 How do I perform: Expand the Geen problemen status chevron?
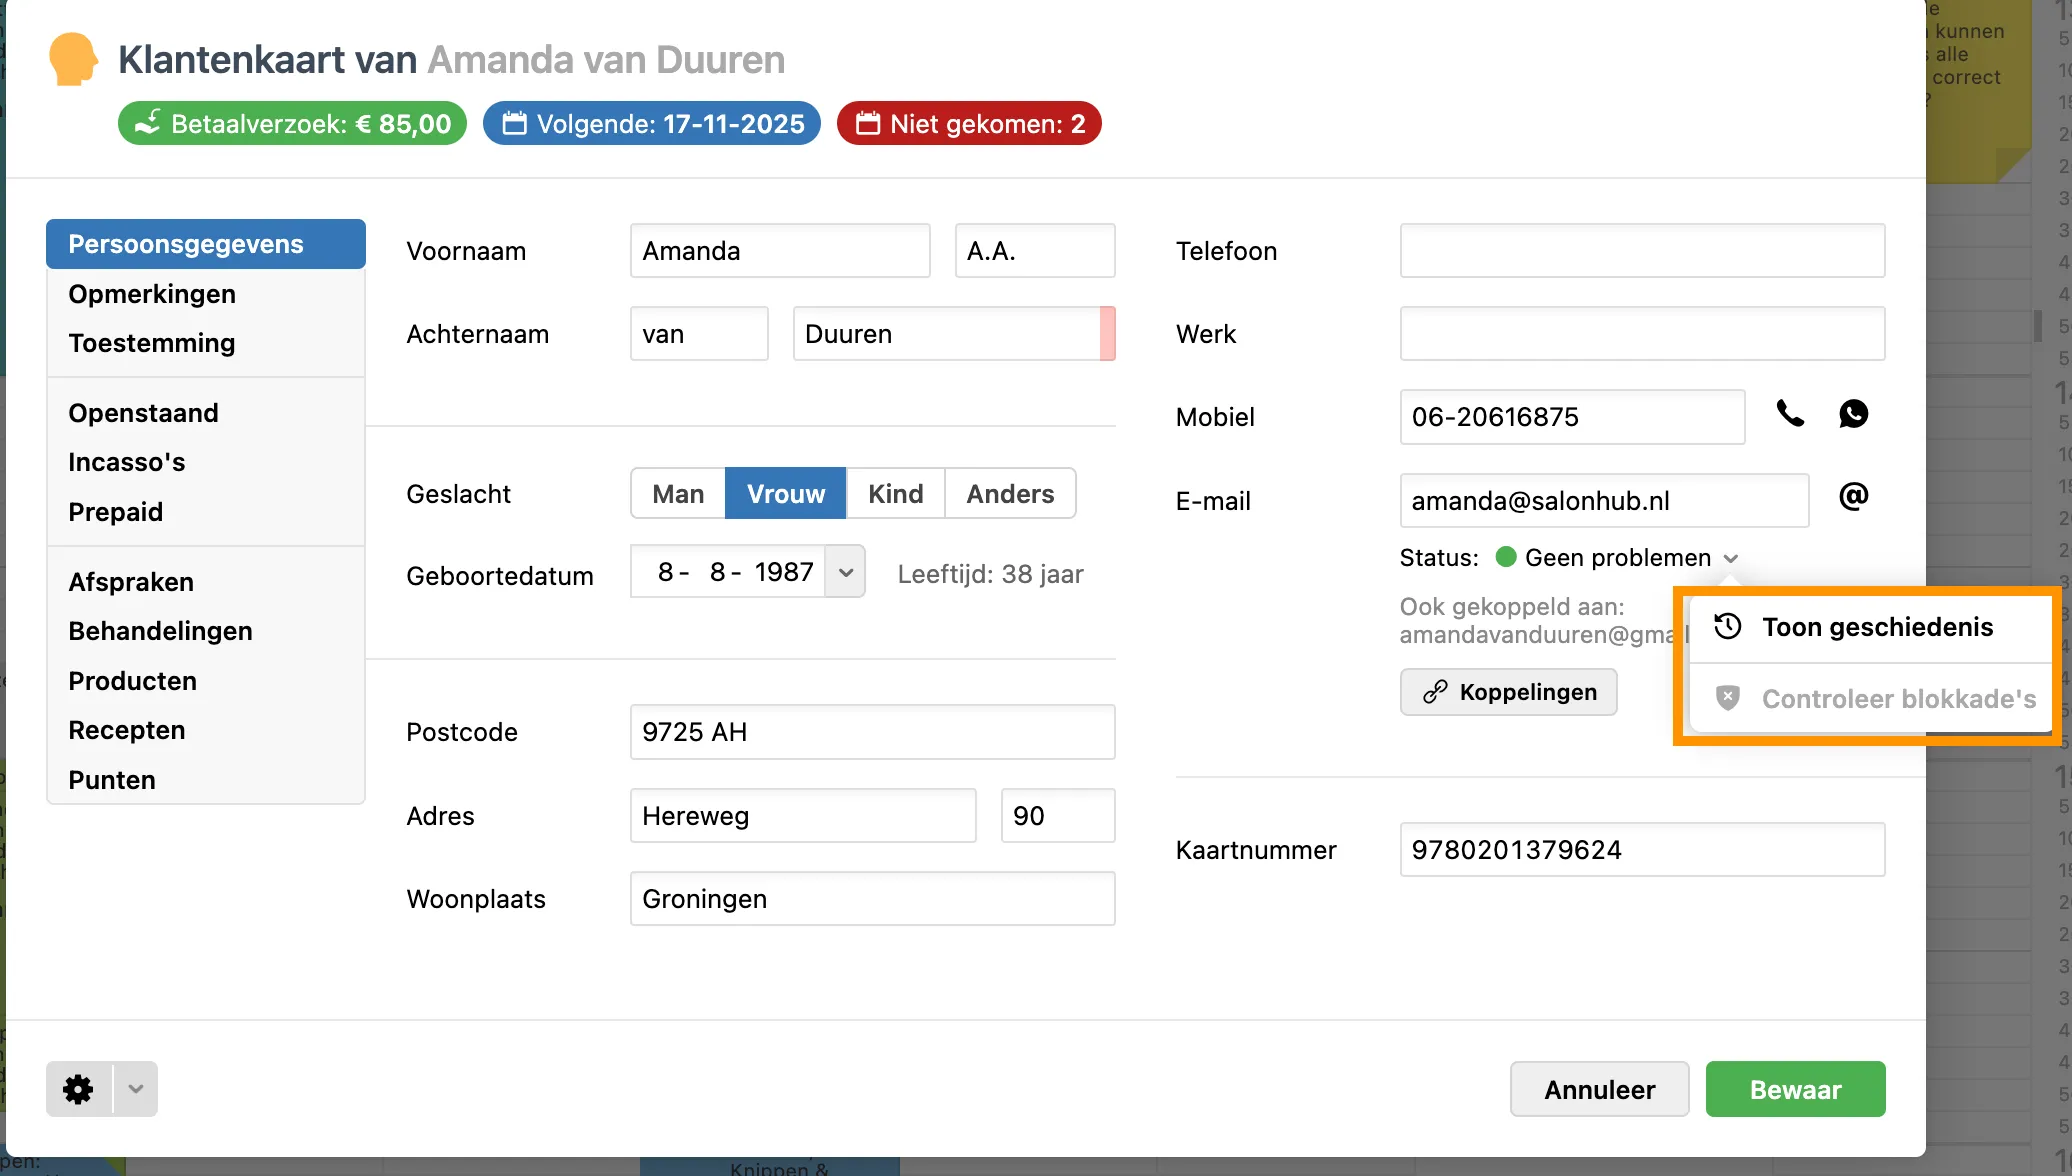point(1731,558)
